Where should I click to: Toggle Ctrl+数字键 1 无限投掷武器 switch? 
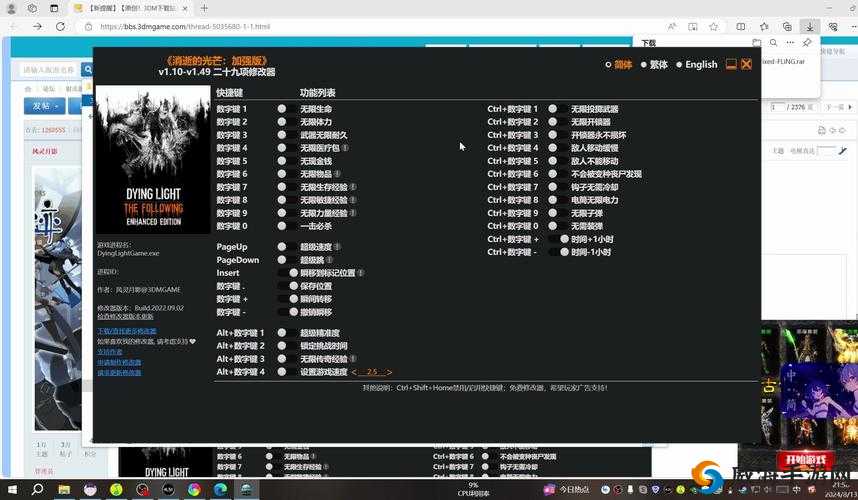click(556, 109)
